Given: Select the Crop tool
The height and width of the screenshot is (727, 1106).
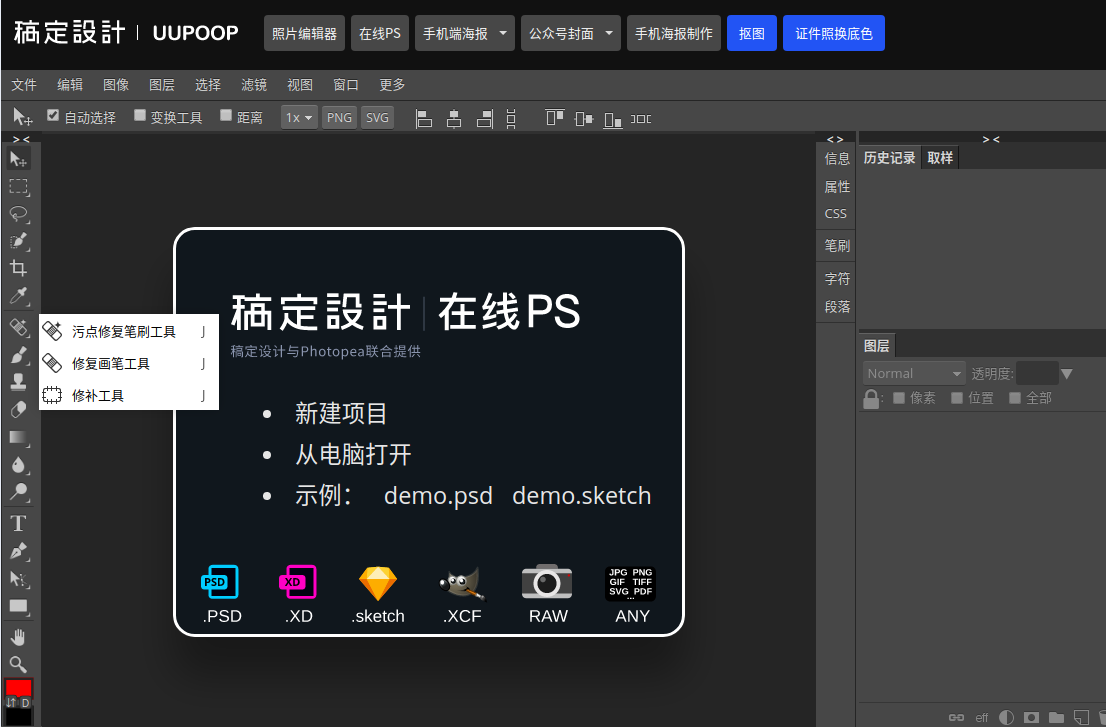Looking at the screenshot, I should (18, 268).
